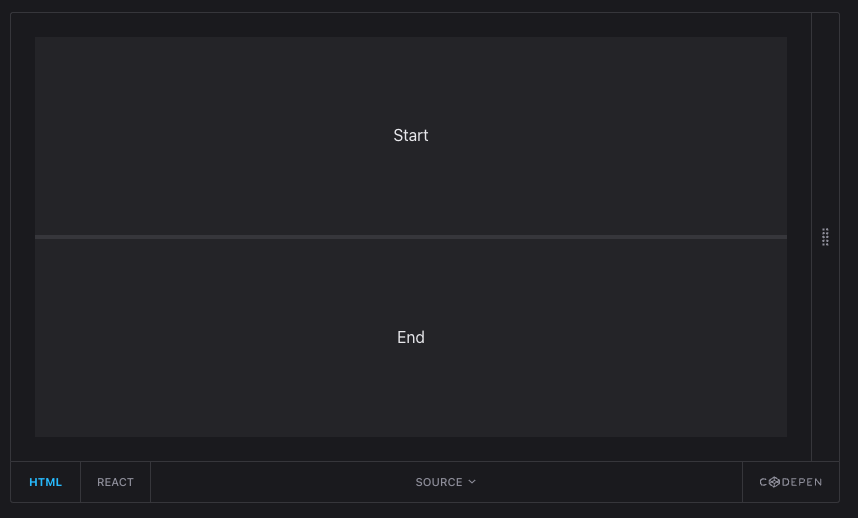
Task: Click the End label text
Action: [411, 338]
